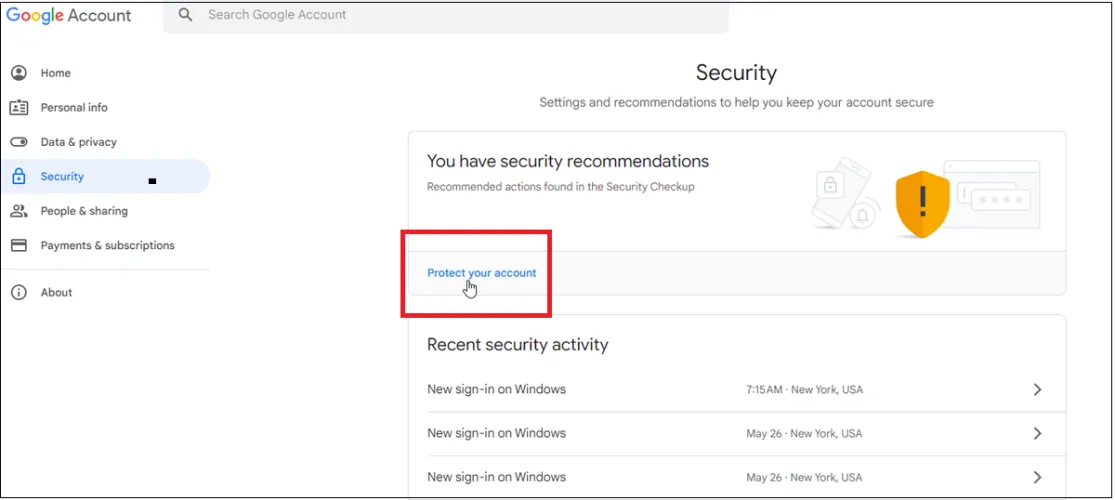Click the Data & privacy toggle icon
The image size is (1115, 500).
coord(18,142)
